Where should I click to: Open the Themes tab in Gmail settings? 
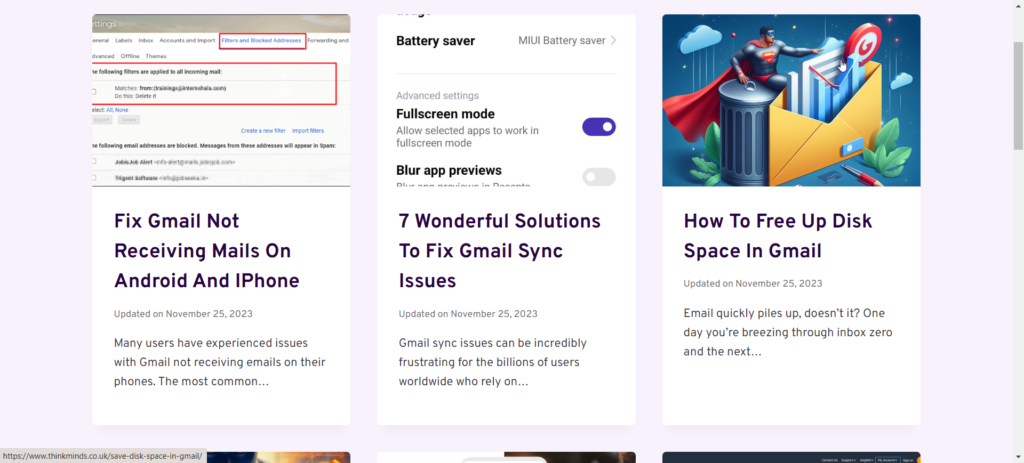pos(156,56)
